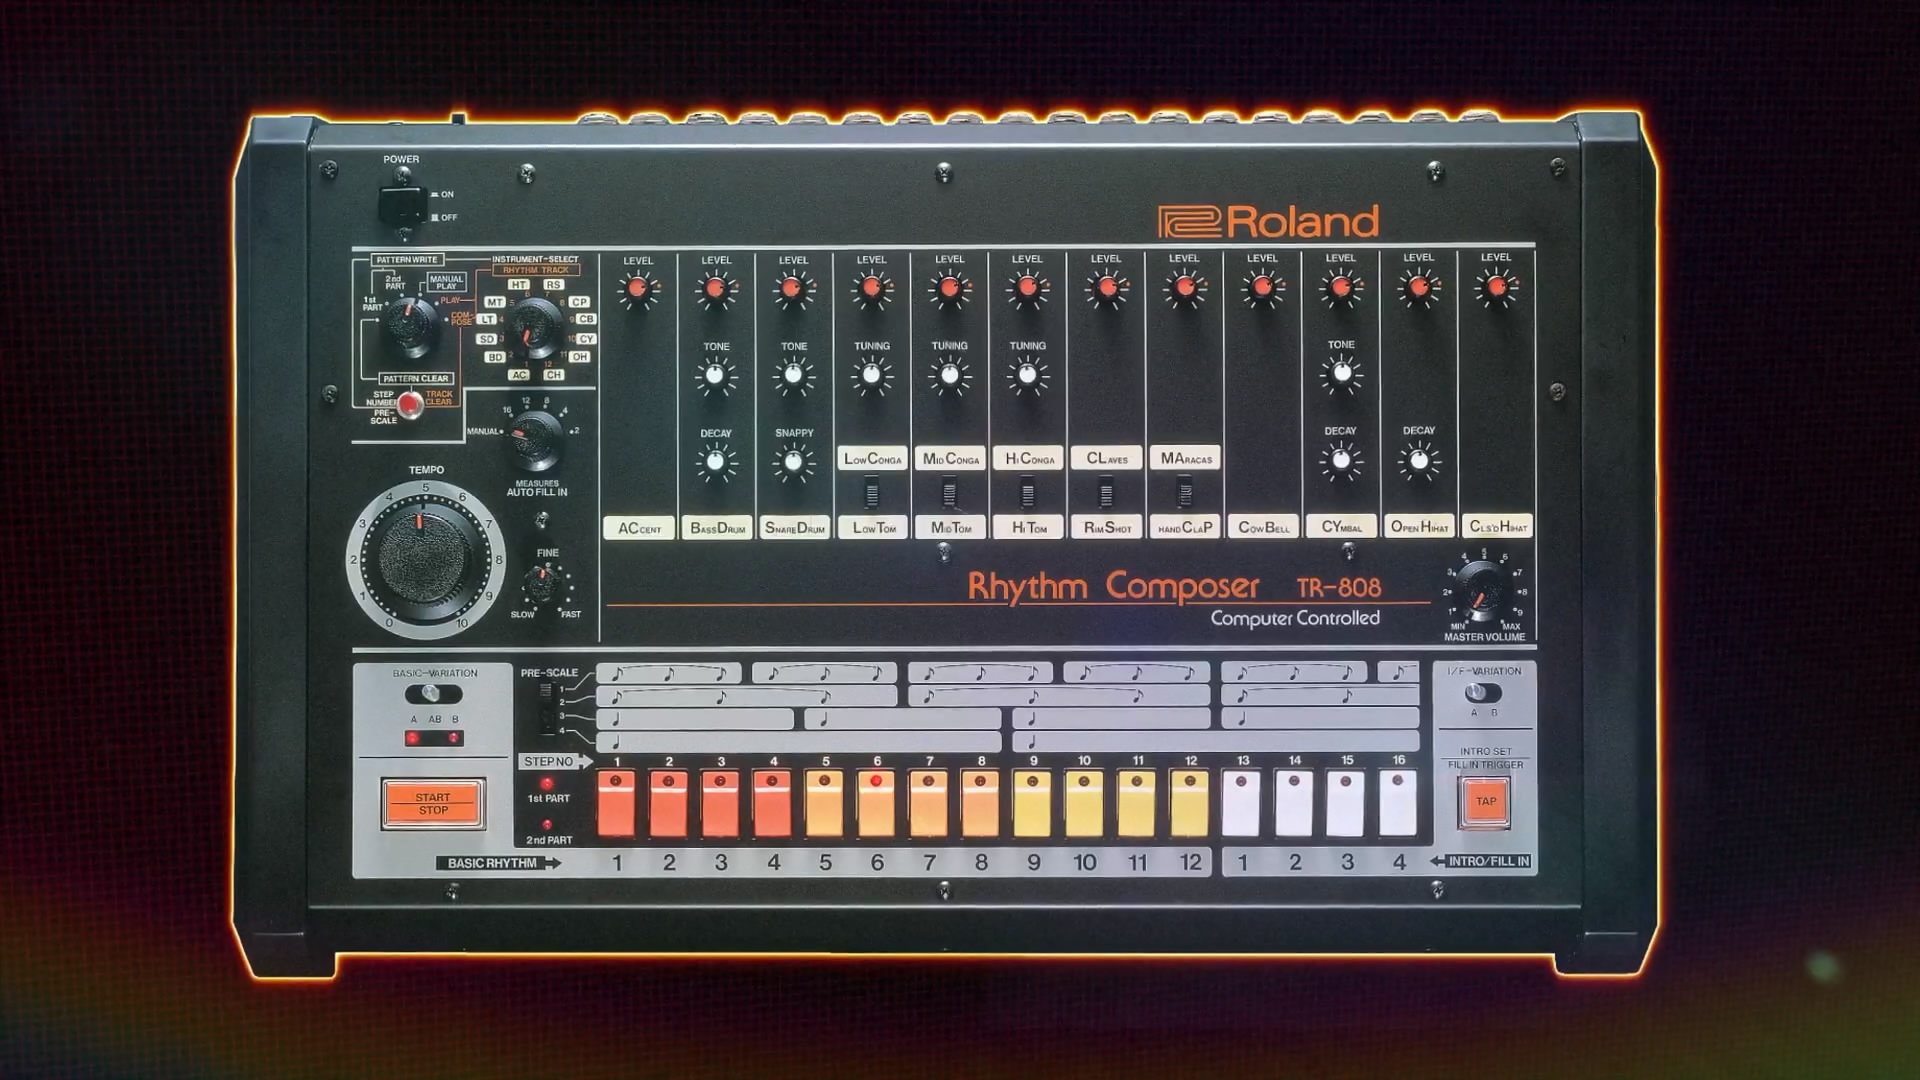The width and height of the screenshot is (1920, 1080).
Task: Click the Roland logo
Action: 1269,222
